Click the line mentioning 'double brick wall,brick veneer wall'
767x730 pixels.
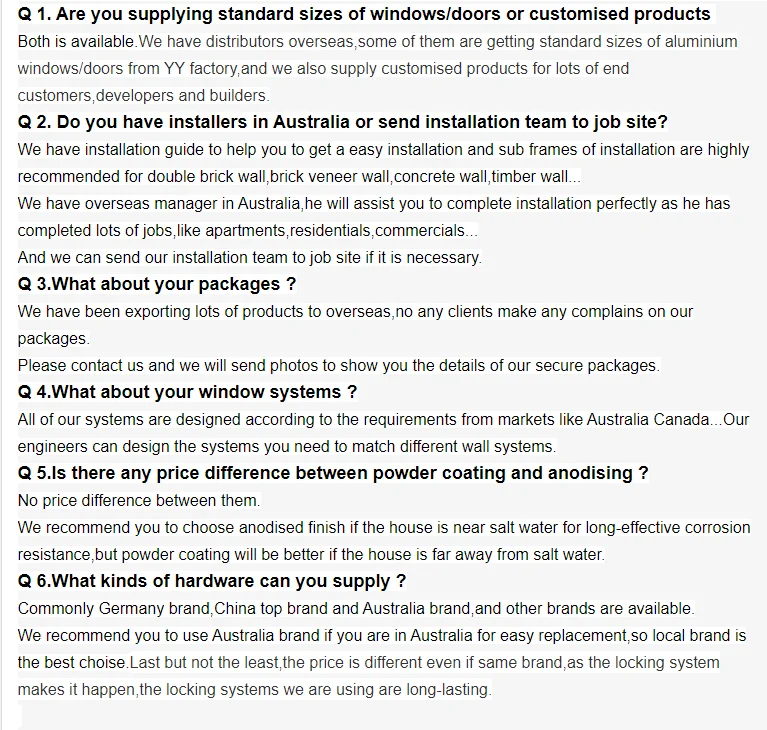[299, 177]
